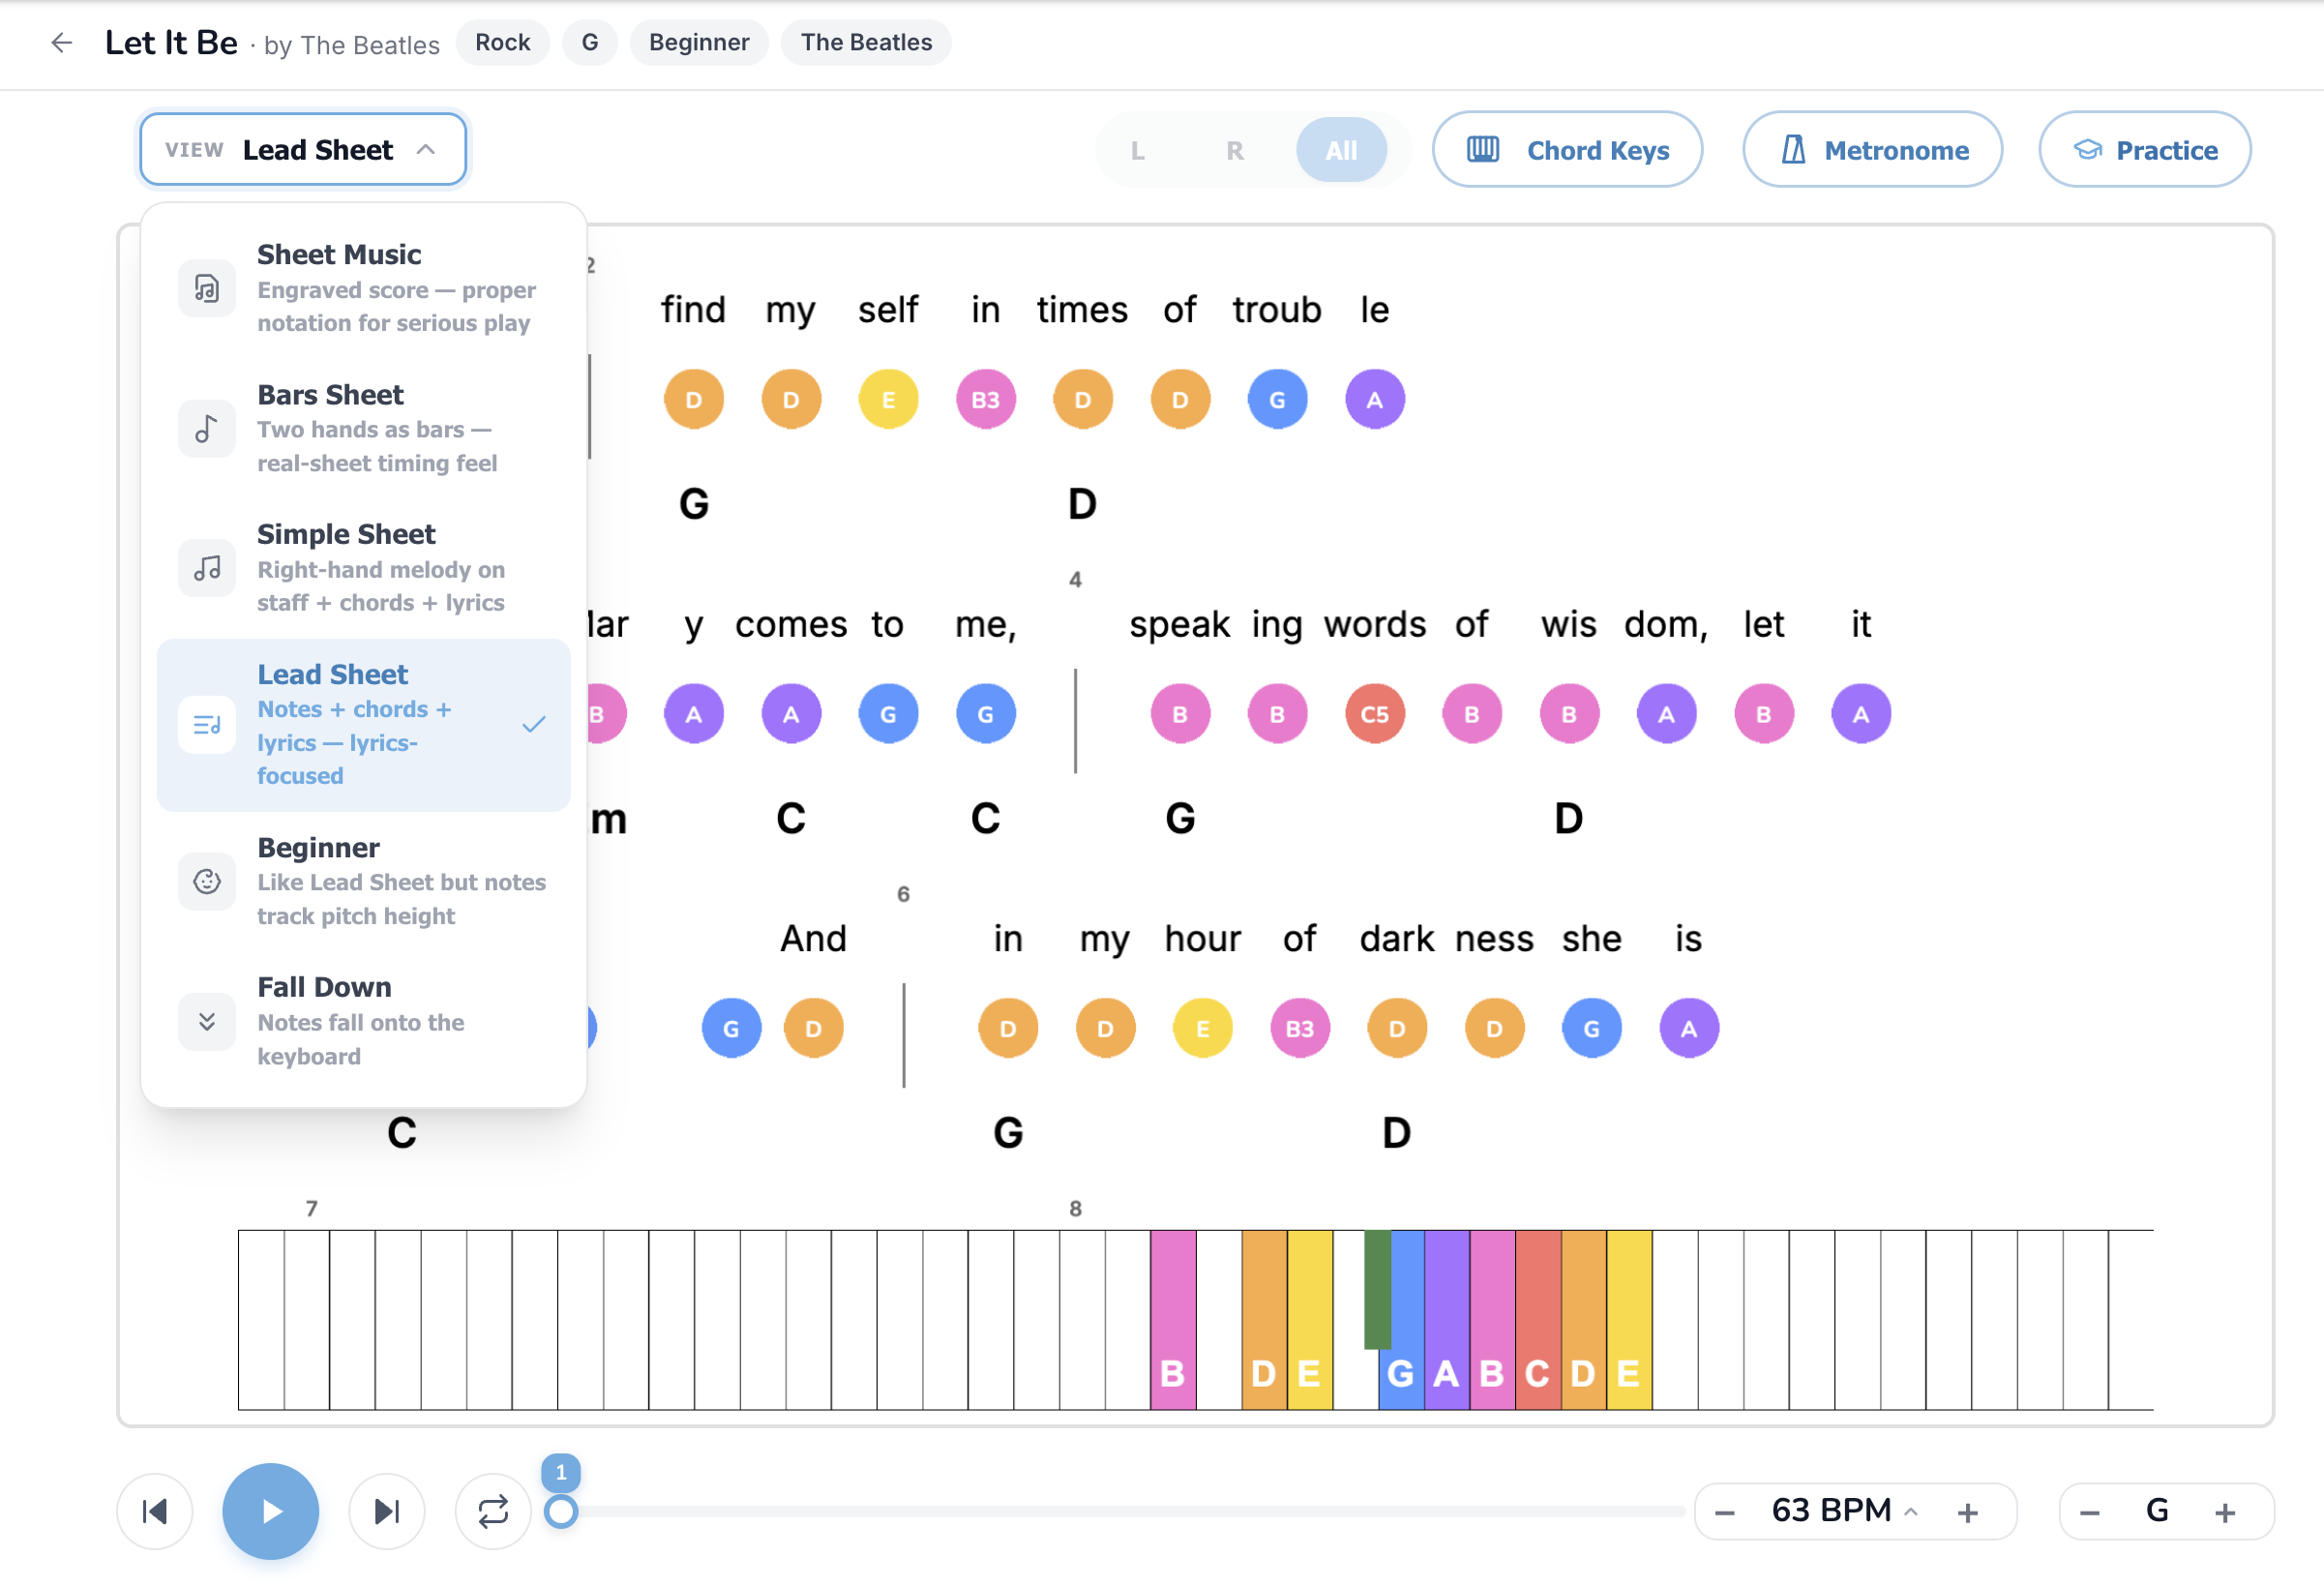Screen dimensions: 2324x1587
Task: Go back using the left arrow icon
Action: (62, 43)
